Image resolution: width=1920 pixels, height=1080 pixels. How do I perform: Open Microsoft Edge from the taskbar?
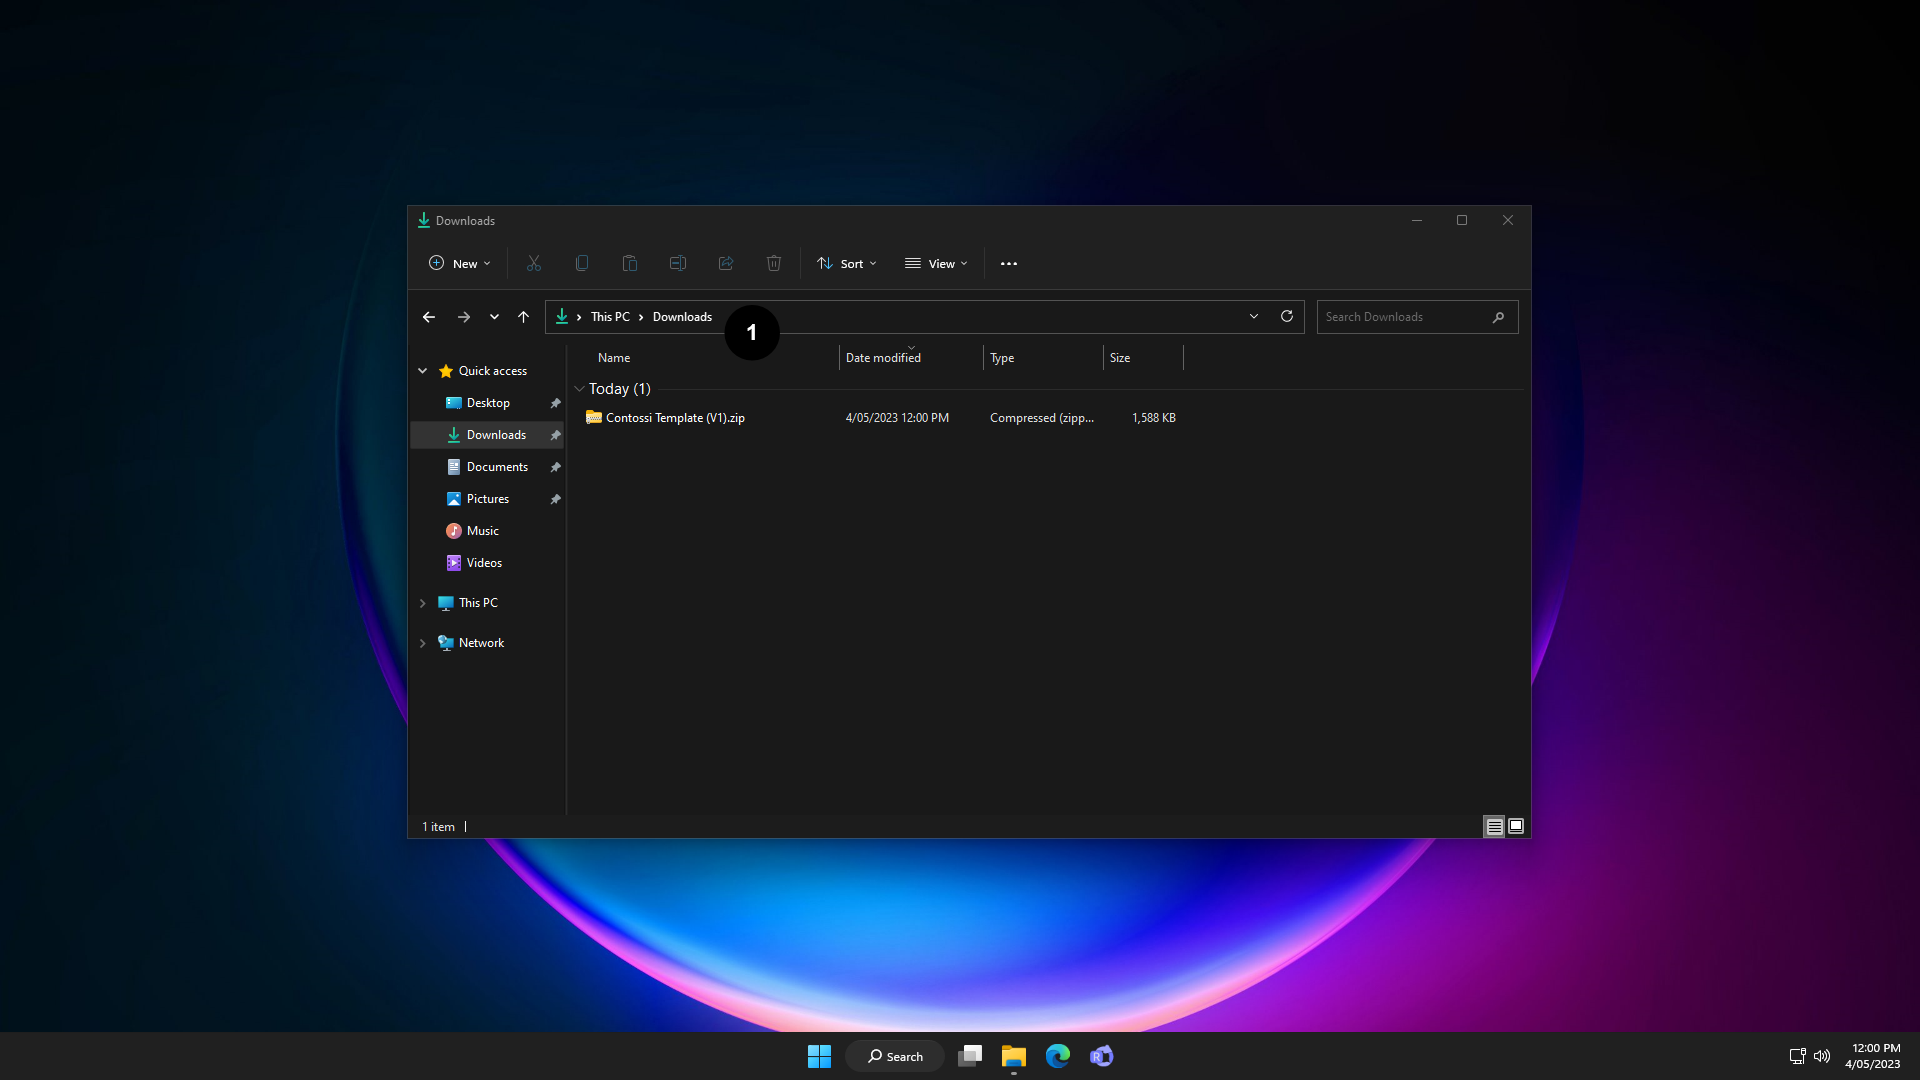1058,1056
